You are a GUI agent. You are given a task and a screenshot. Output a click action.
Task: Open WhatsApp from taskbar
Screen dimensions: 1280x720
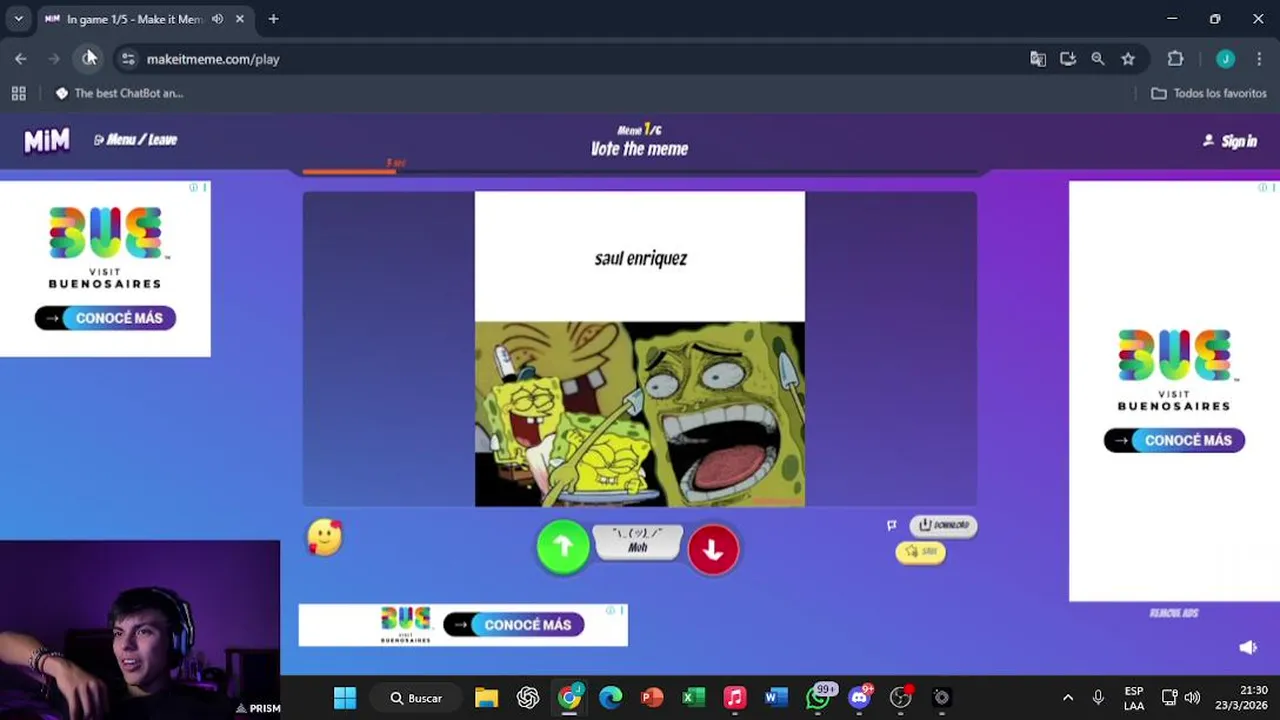818,698
